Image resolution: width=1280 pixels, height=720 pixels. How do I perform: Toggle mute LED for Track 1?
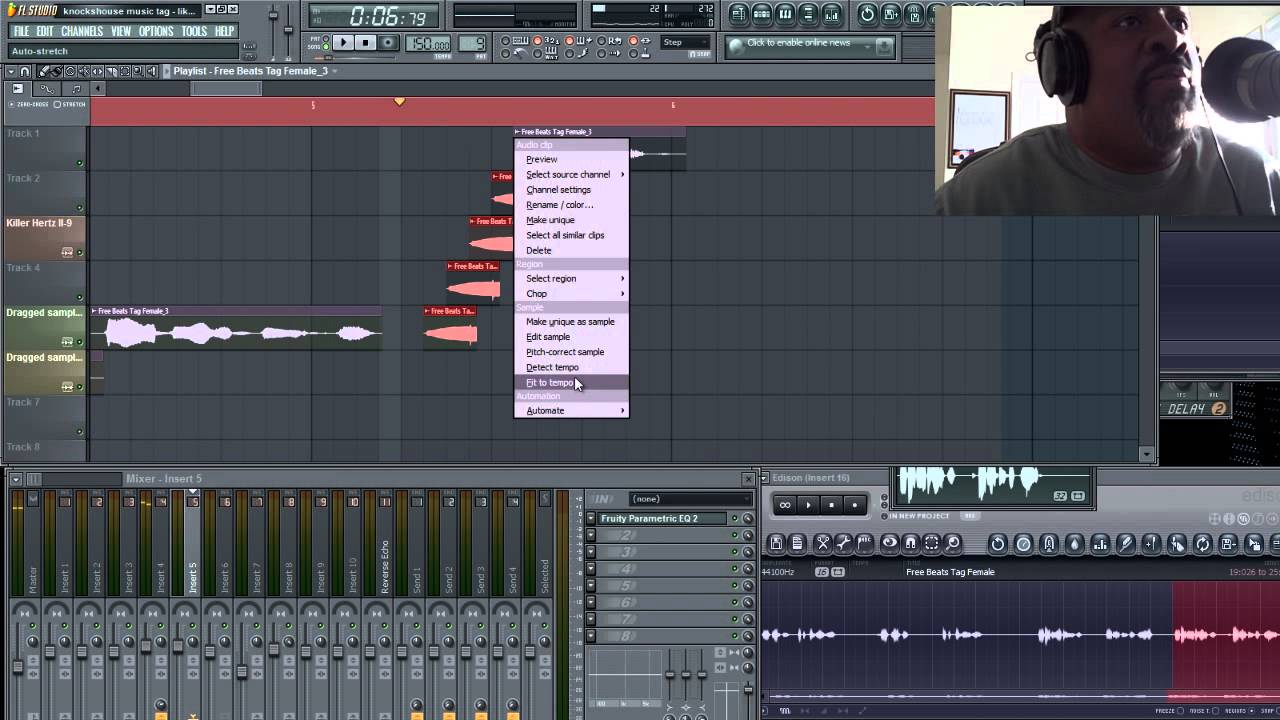[x=79, y=163]
